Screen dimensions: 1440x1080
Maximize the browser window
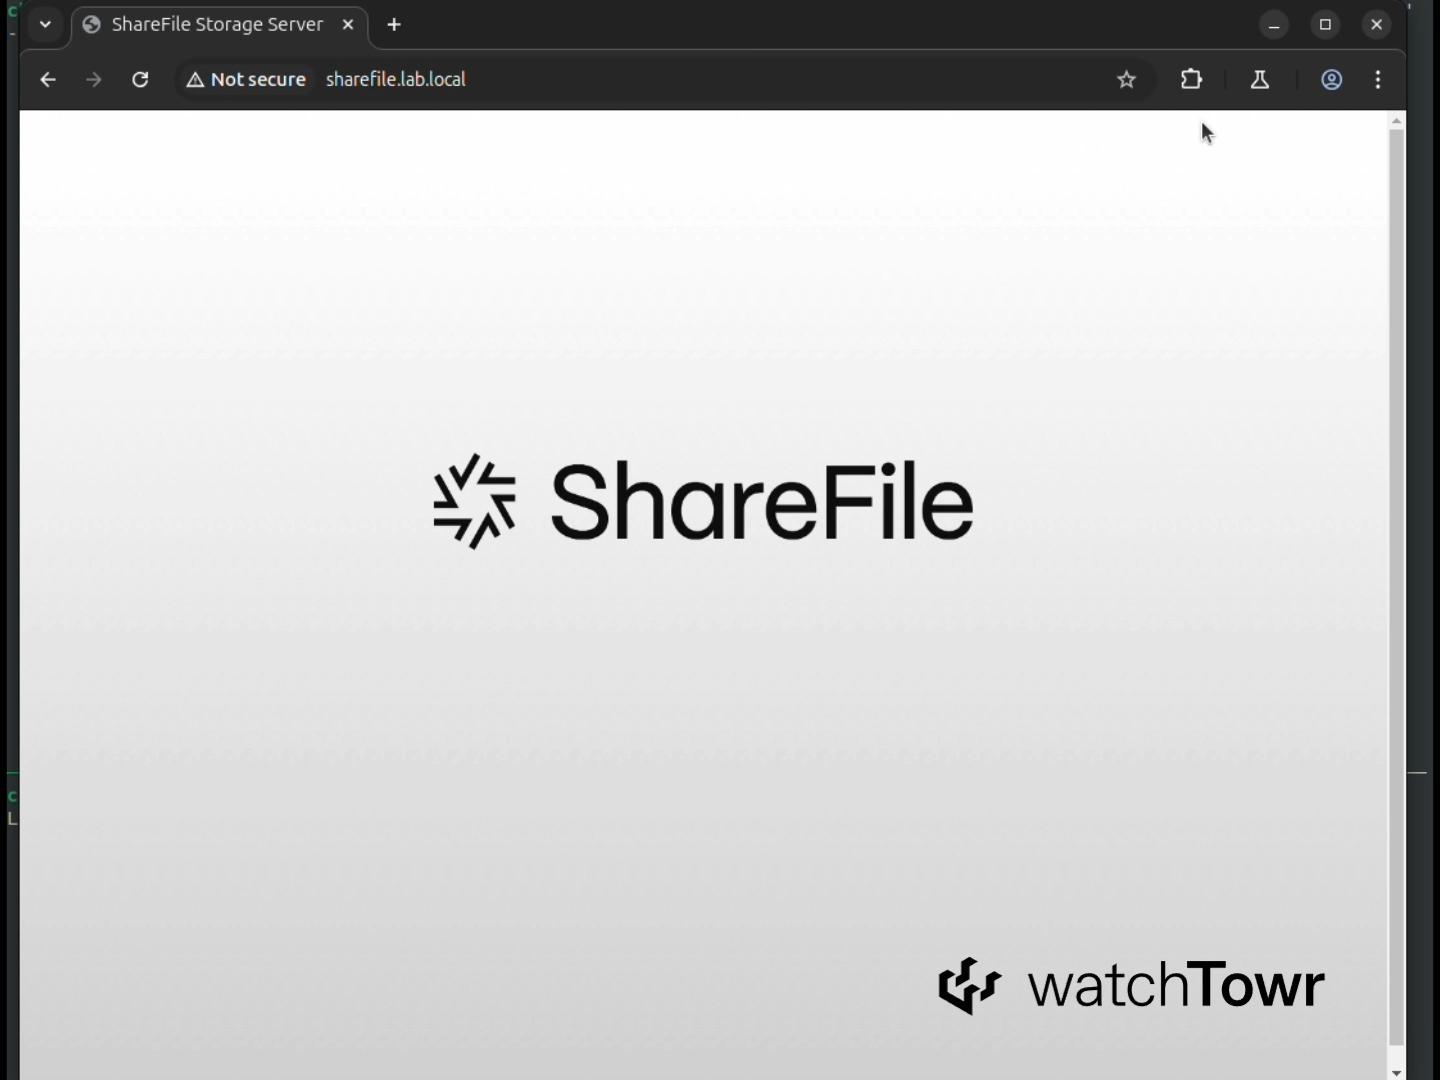click(x=1326, y=25)
